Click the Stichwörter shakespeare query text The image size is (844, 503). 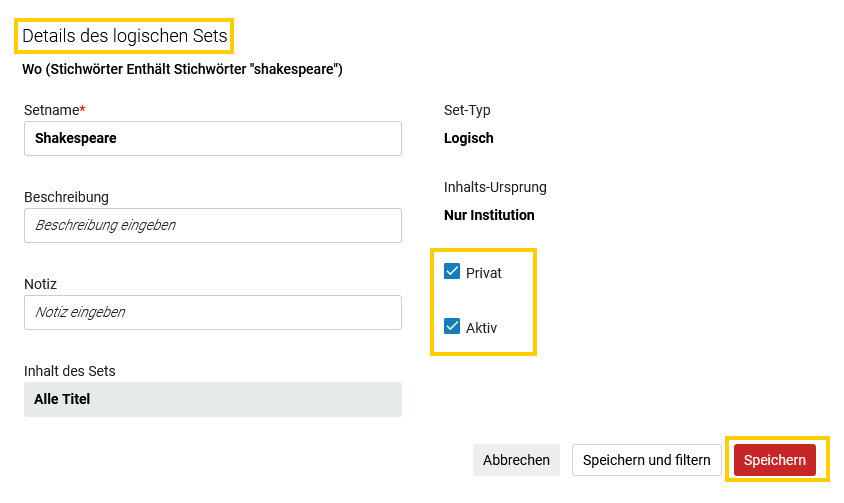pyautogui.click(x=182, y=69)
